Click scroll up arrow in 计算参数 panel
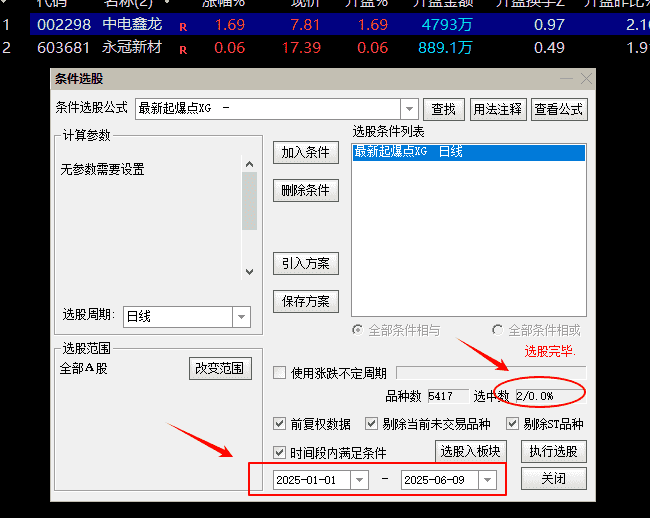Image resolution: width=650 pixels, height=518 pixels. point(249,164)
